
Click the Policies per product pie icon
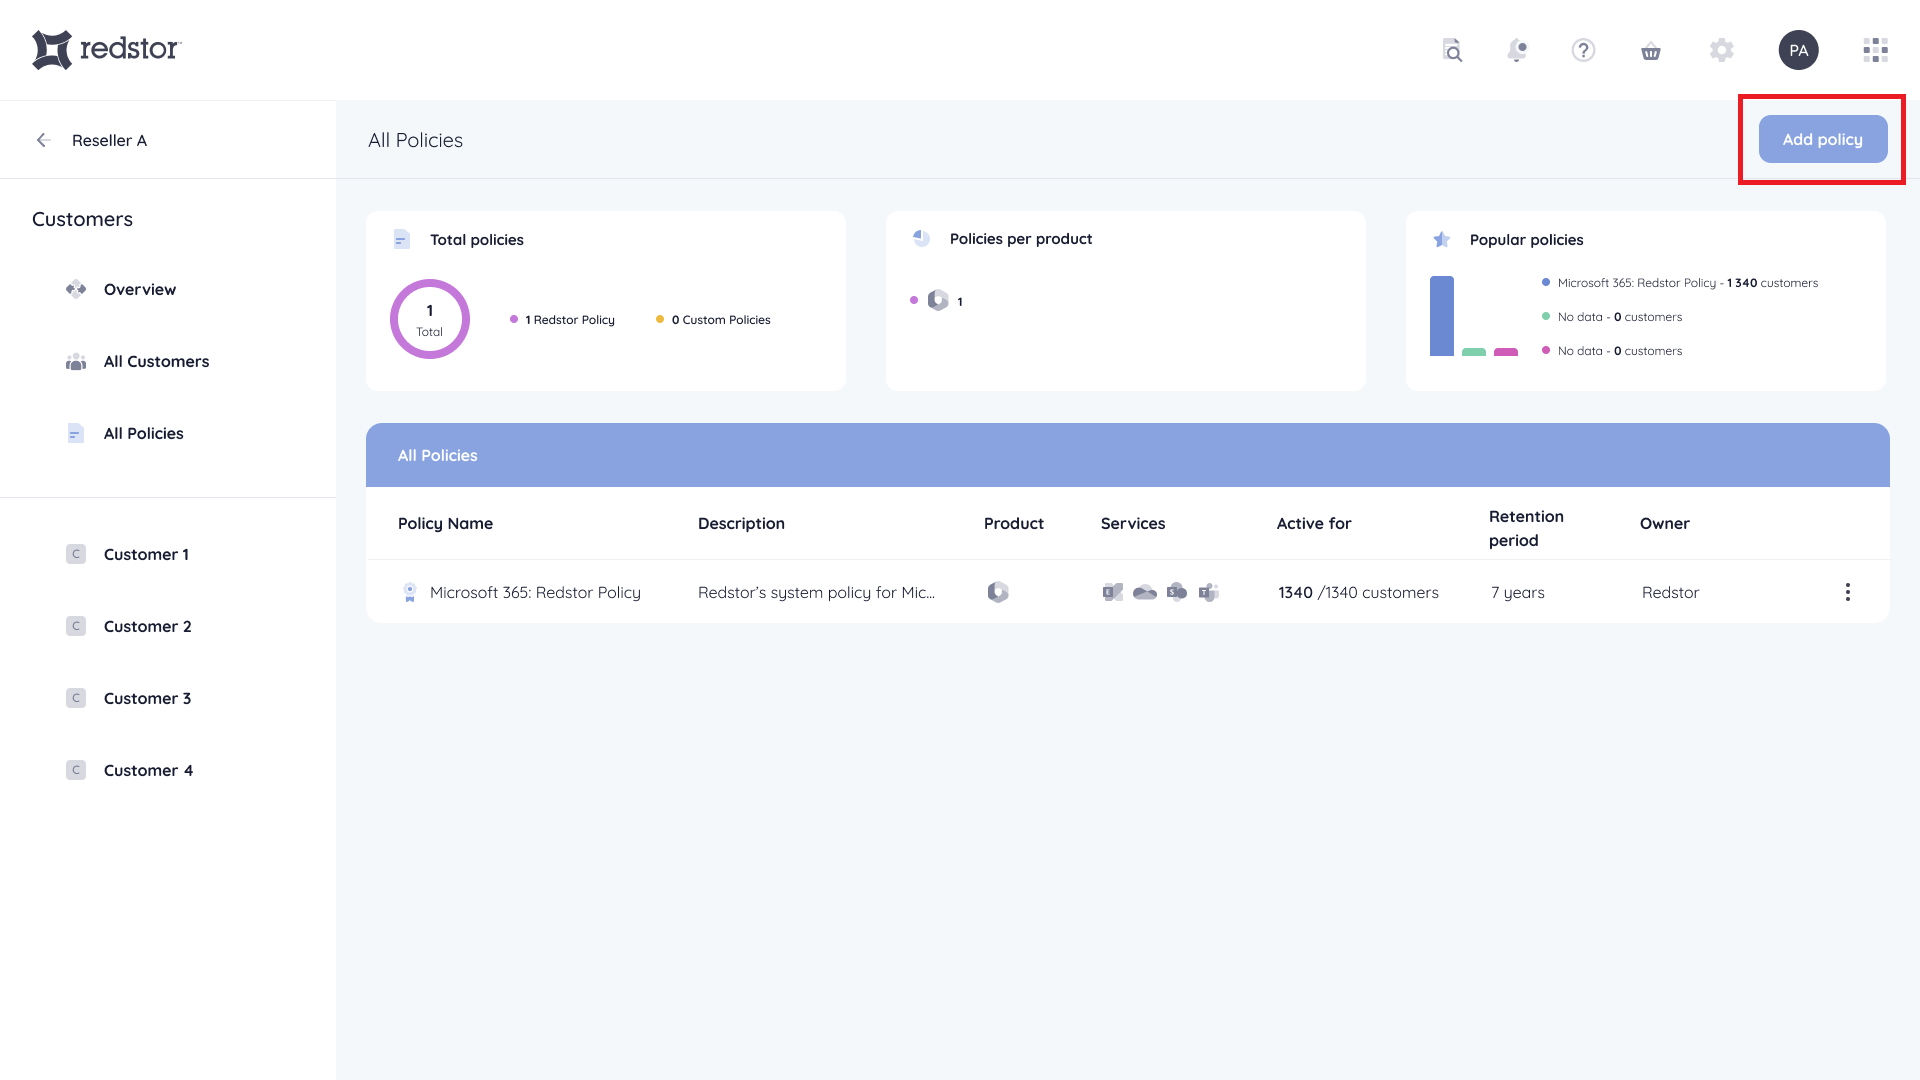click(x=921, y=238)
